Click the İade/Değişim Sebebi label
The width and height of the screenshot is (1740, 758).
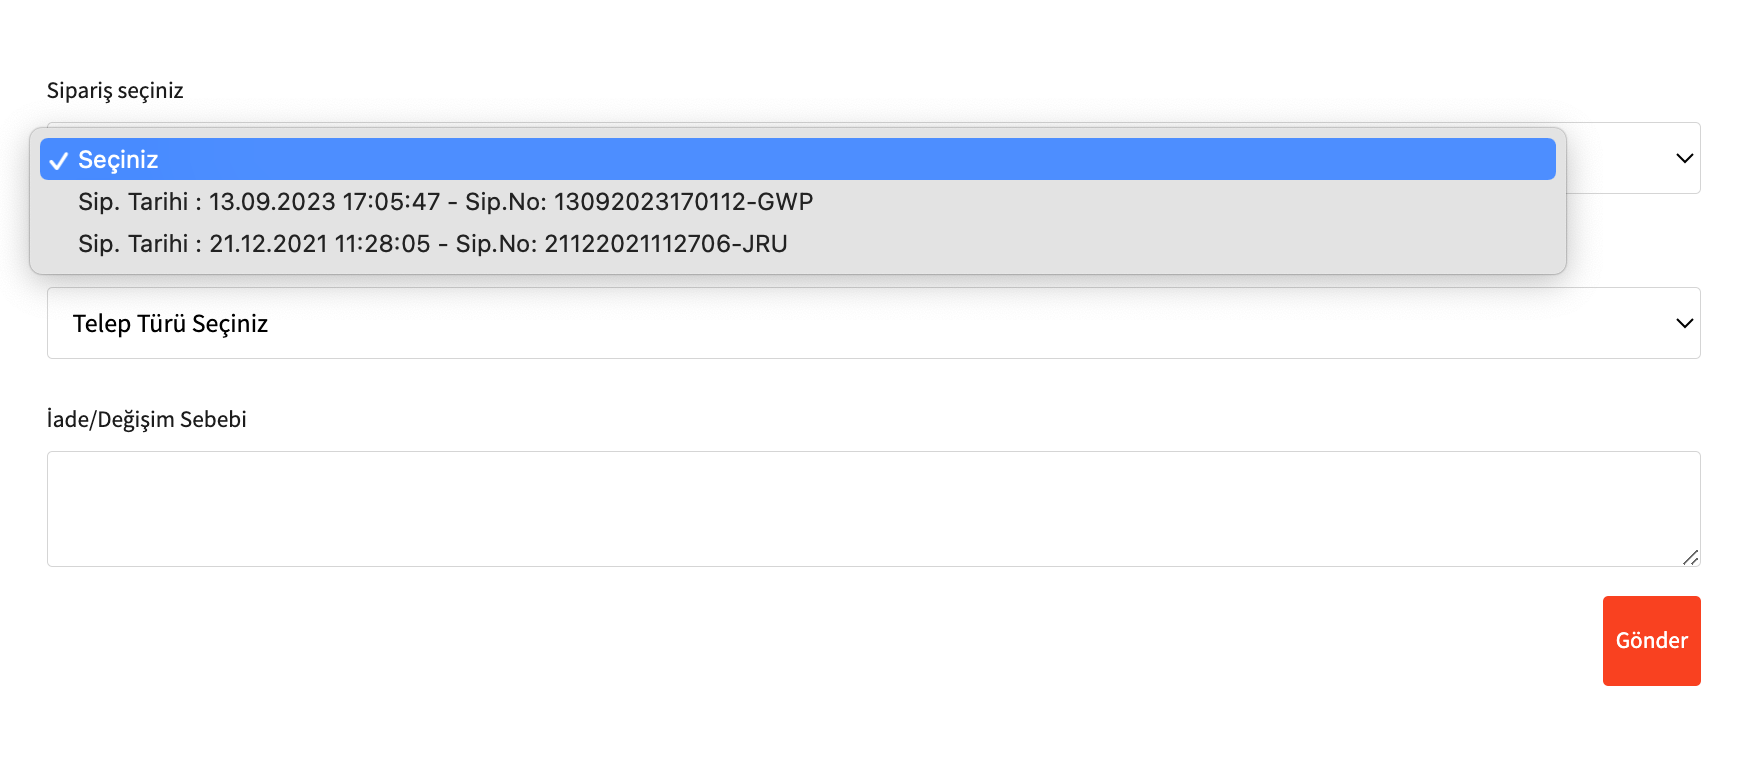(146, 419)
